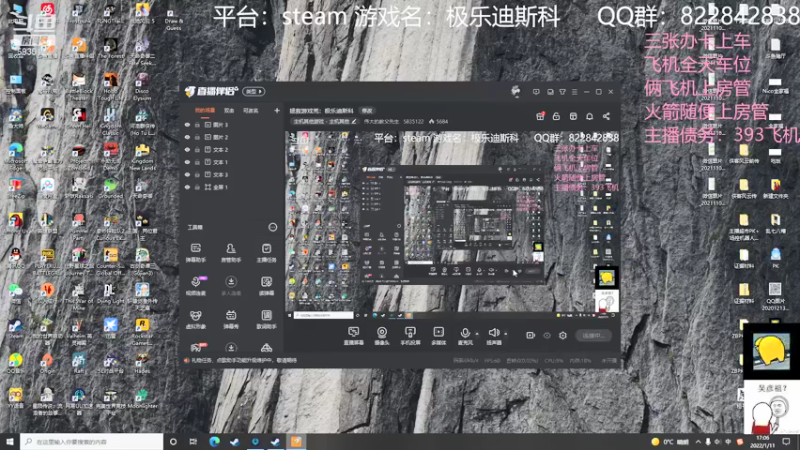Mute the 扬声器 speaker
800x450 pixels.
493,336
